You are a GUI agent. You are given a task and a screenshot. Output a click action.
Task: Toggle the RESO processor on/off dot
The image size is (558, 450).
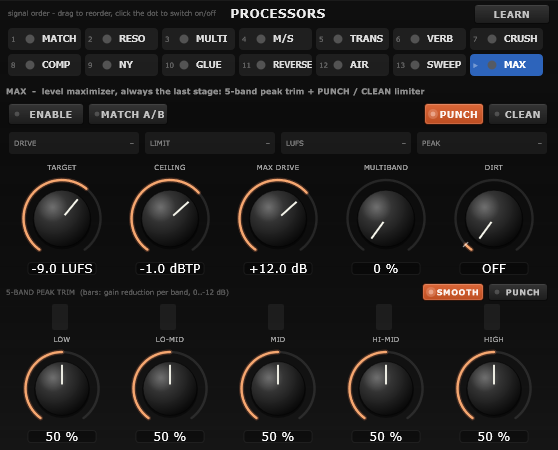[107, 39]
